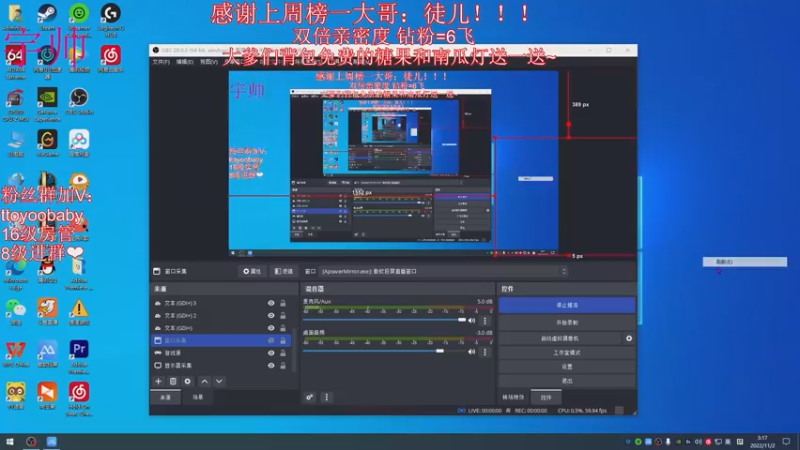Image resolution: width=800 pixels, height=450 pixels.
Task: Switch to the 转场特效 tab
Action: pos(513,397)
